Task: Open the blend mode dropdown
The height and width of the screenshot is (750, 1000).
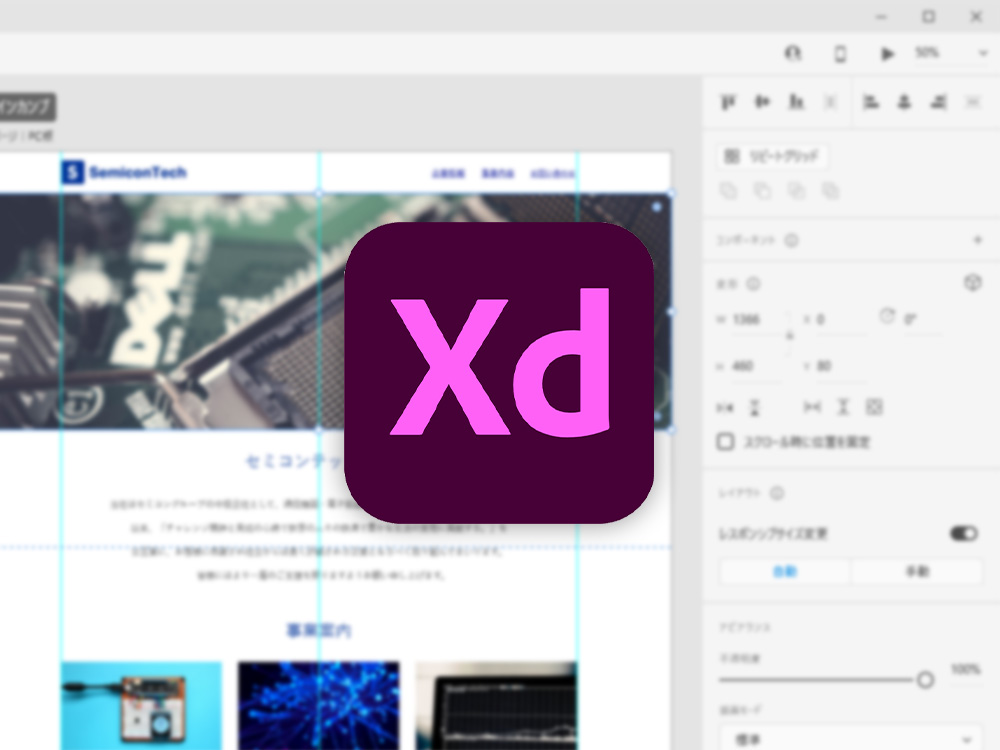Action: pyautogui.click(x=851, y=739)
